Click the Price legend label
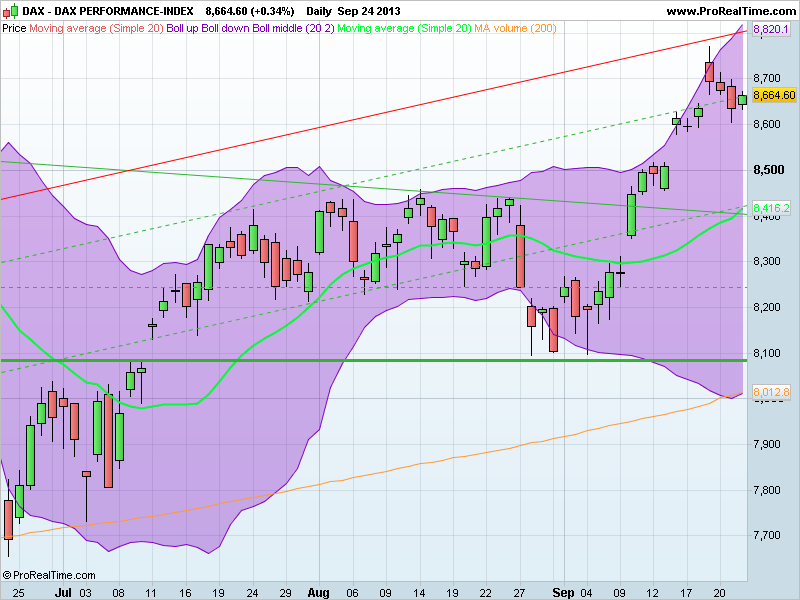 coord(14,28)
